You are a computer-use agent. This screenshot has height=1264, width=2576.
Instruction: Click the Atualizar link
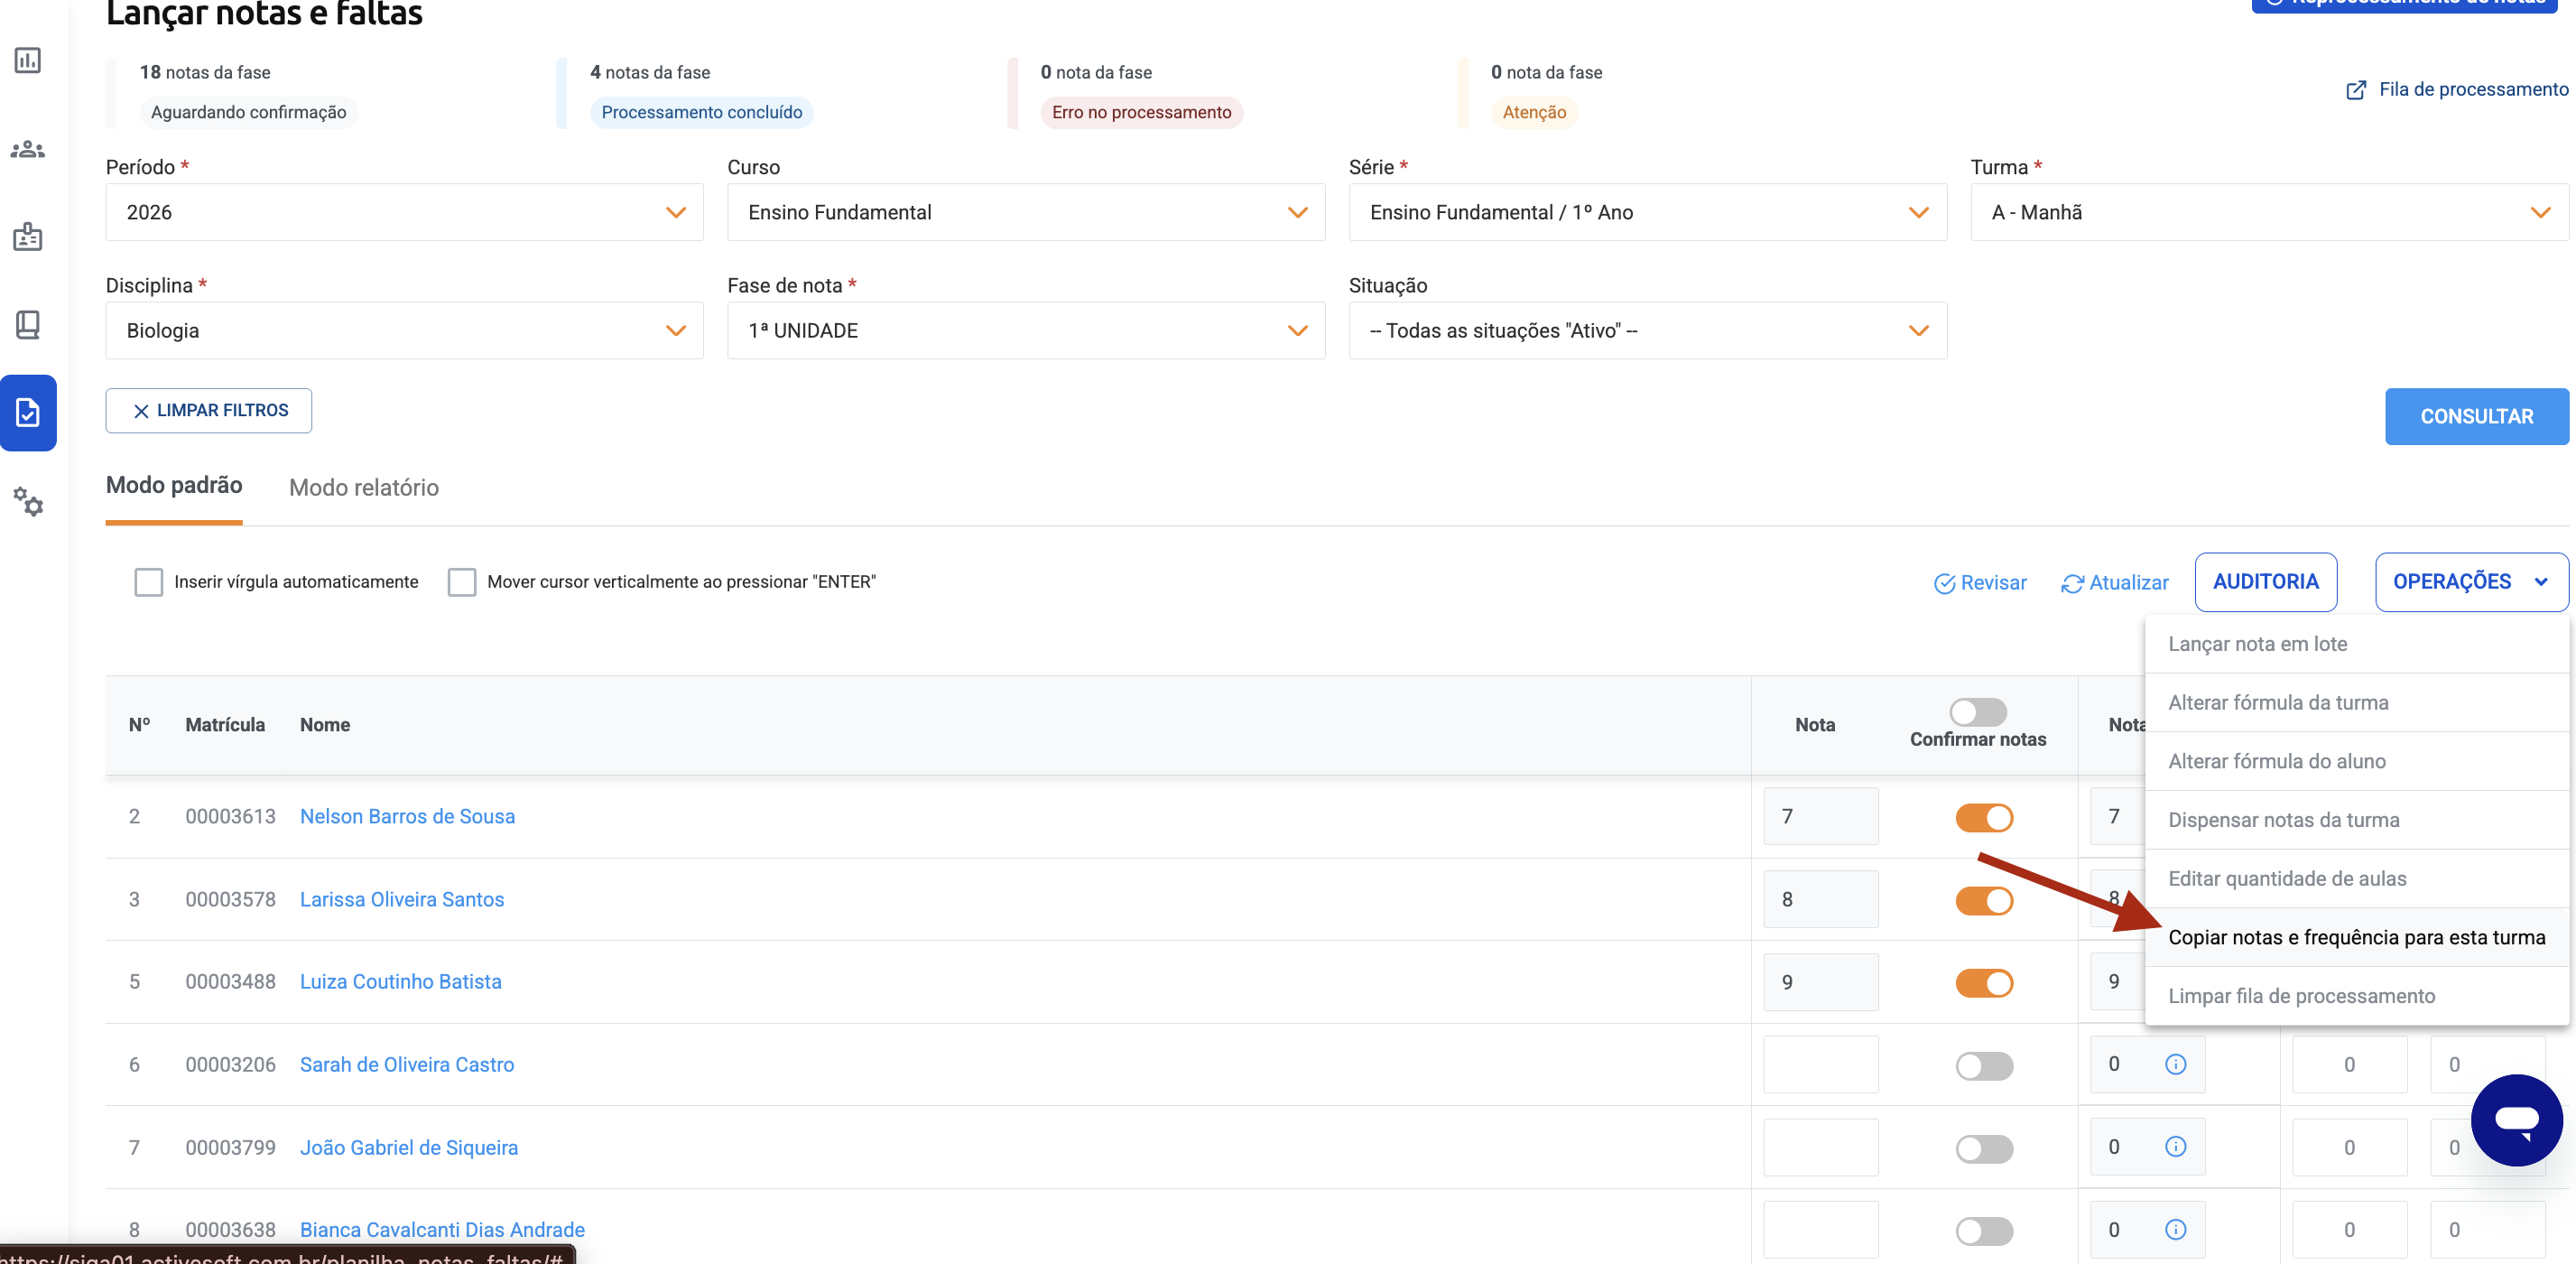pyautogui.click(x=2114, y=583)
